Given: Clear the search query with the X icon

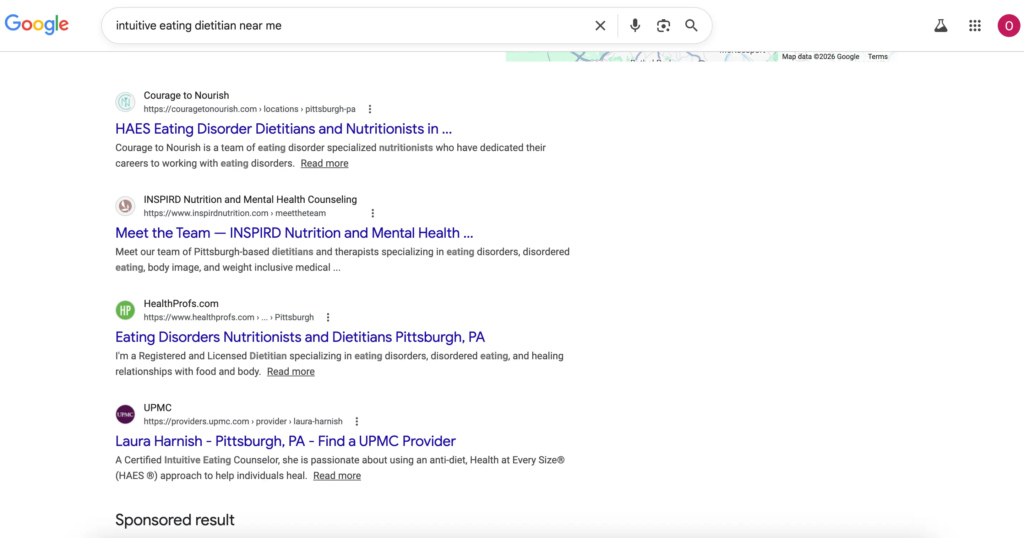Looking at the screenshot, I should pyautogui.click(x=600, y=25).
